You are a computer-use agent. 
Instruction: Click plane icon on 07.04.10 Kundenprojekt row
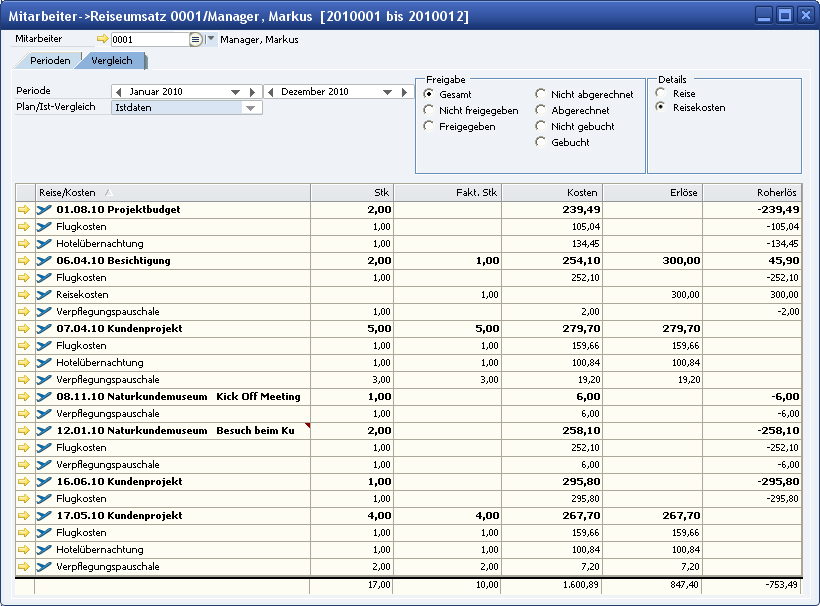(44, 329)
